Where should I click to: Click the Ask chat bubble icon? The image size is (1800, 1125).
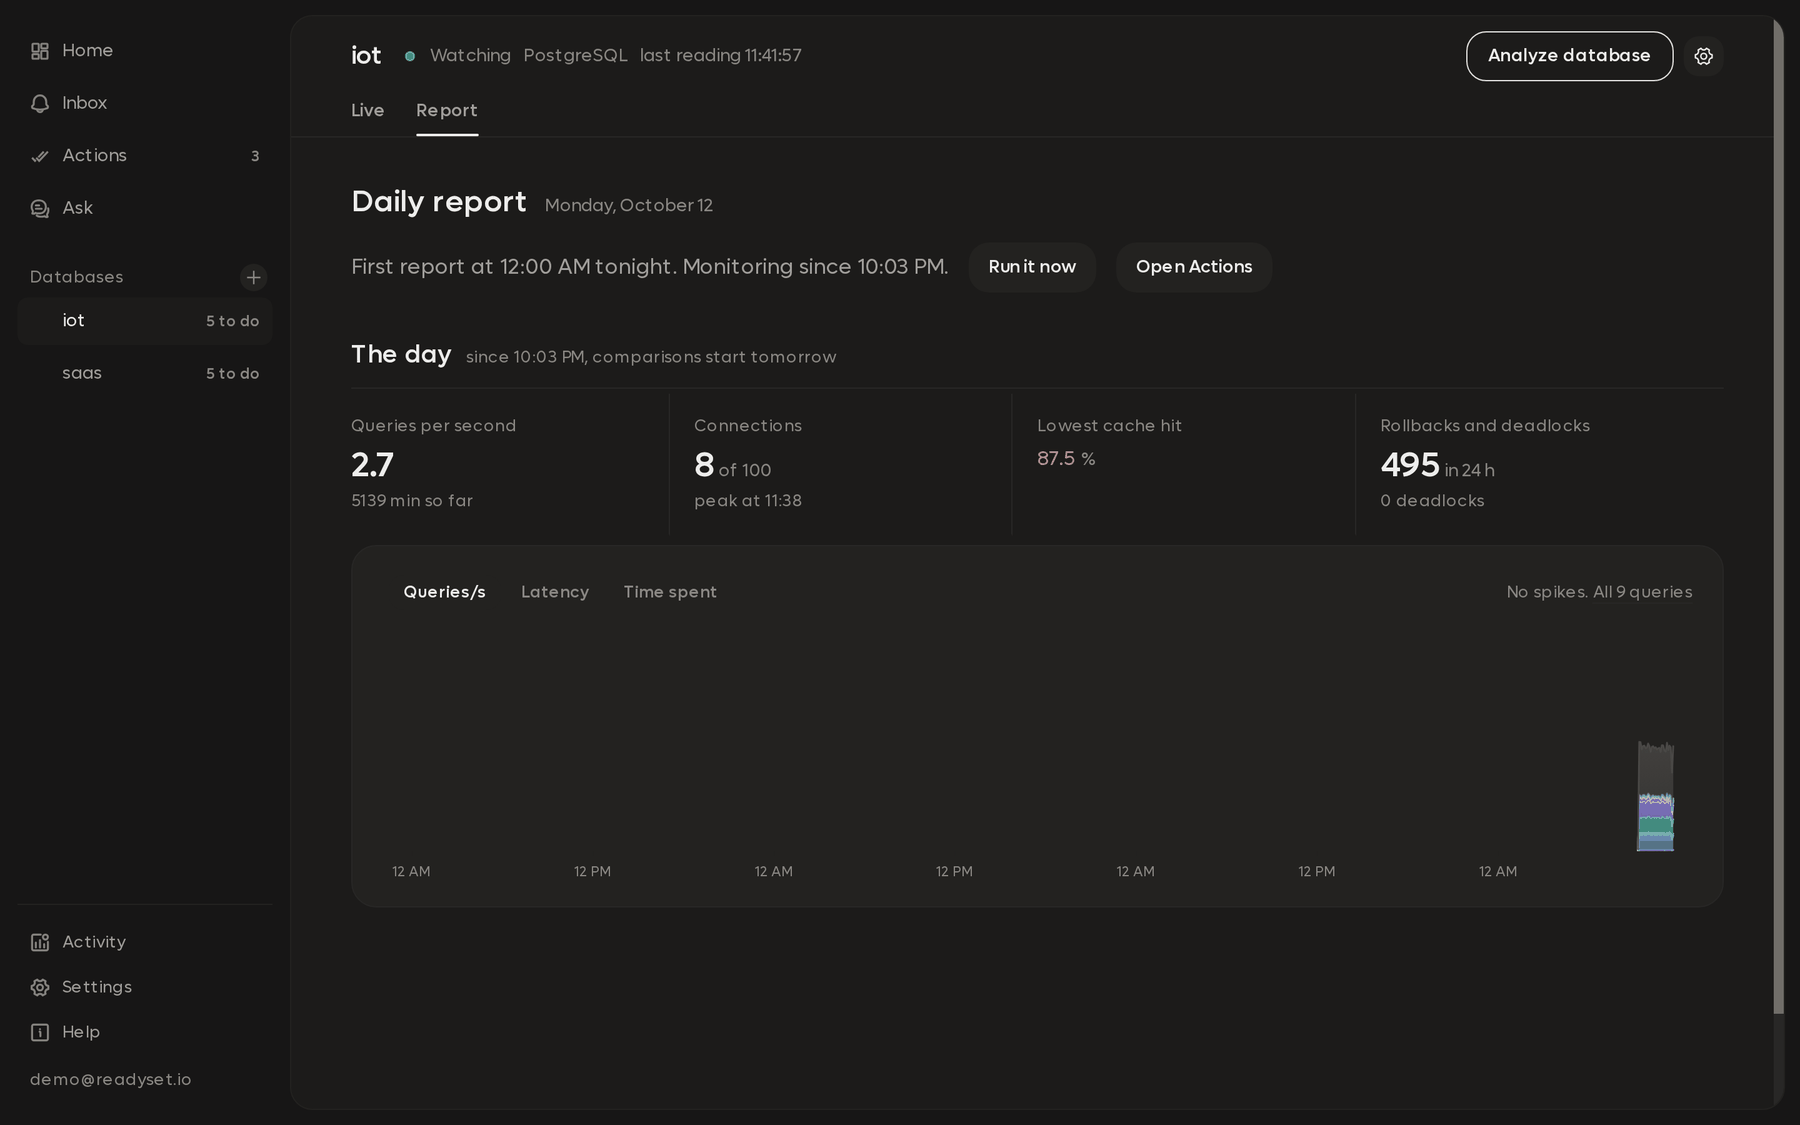click(x=40, y=208)
